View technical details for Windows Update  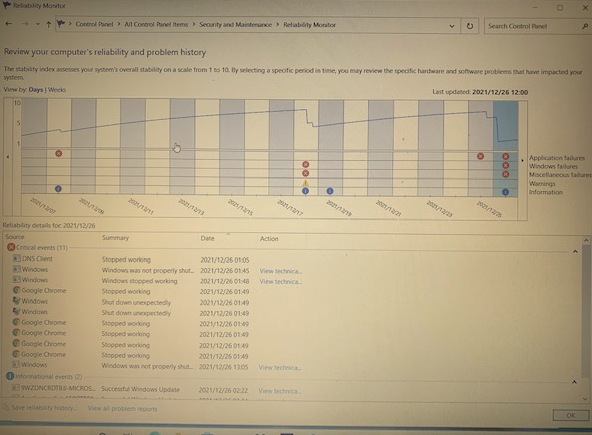[280, 391]
